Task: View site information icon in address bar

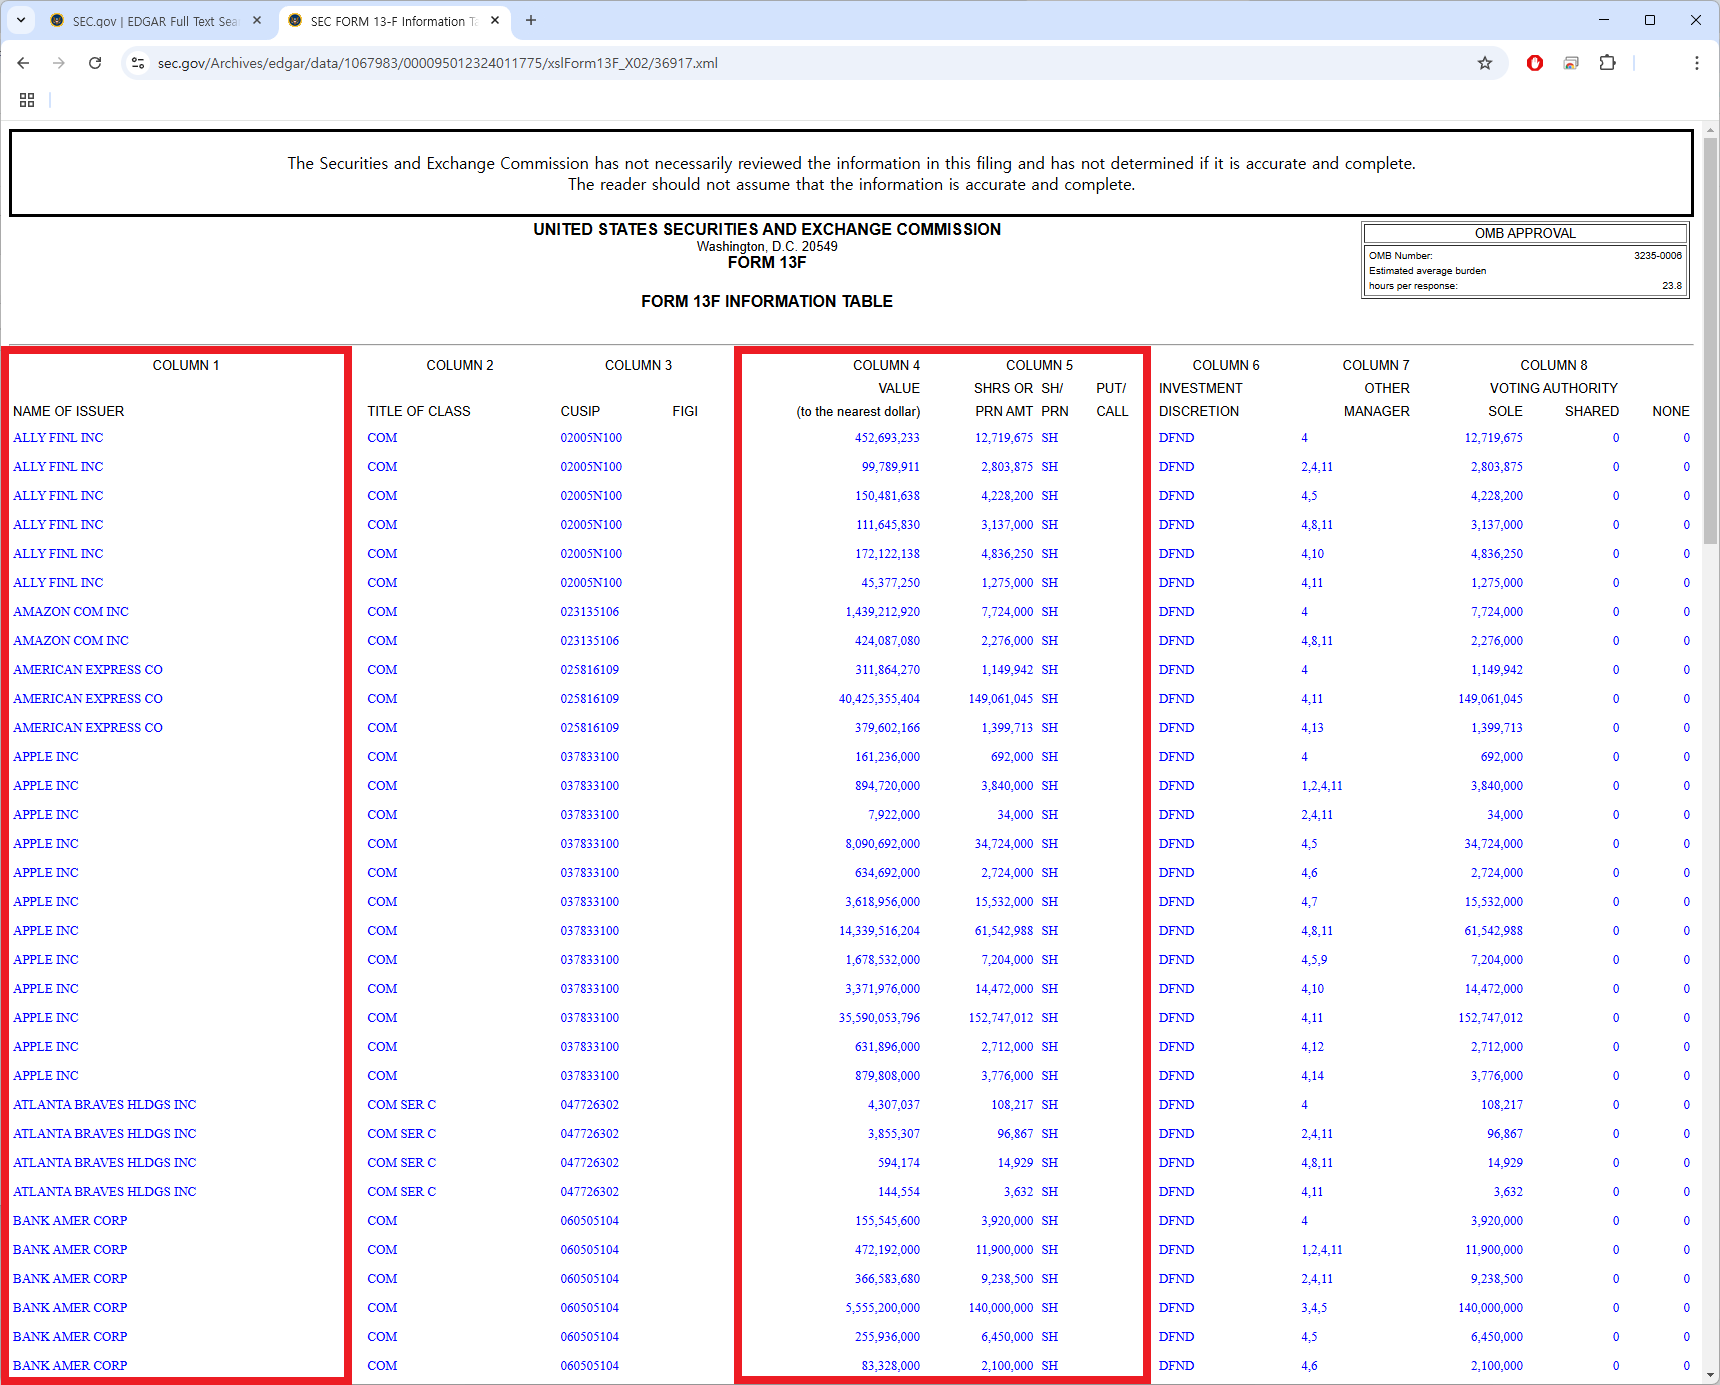Action: 139,63
